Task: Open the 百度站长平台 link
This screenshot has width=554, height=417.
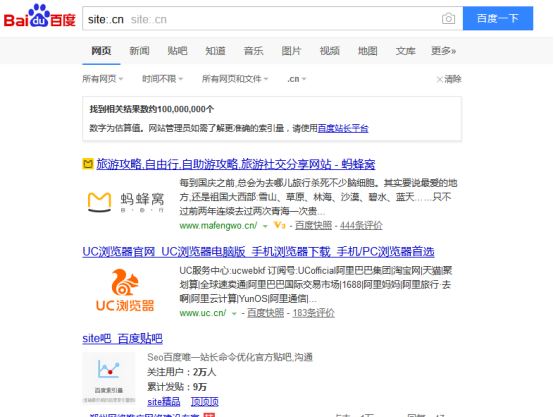Action: 343,128
